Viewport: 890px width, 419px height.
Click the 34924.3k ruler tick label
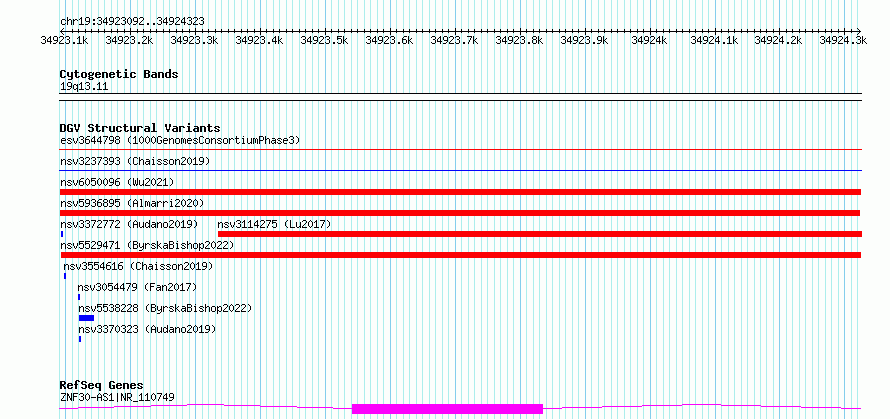(x=843, y=40)
